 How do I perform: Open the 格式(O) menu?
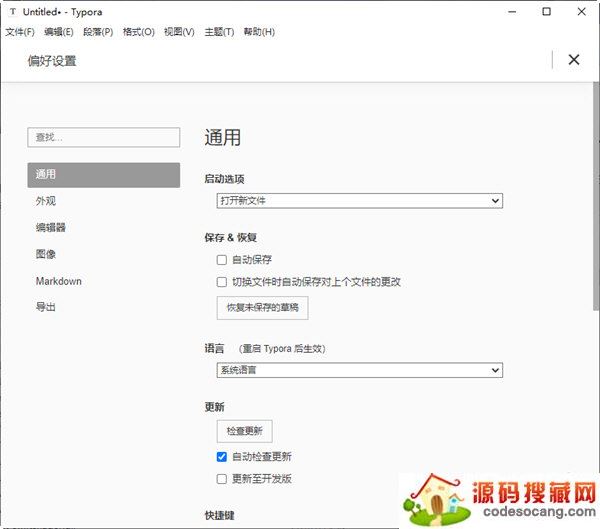[x=138, y=32]
